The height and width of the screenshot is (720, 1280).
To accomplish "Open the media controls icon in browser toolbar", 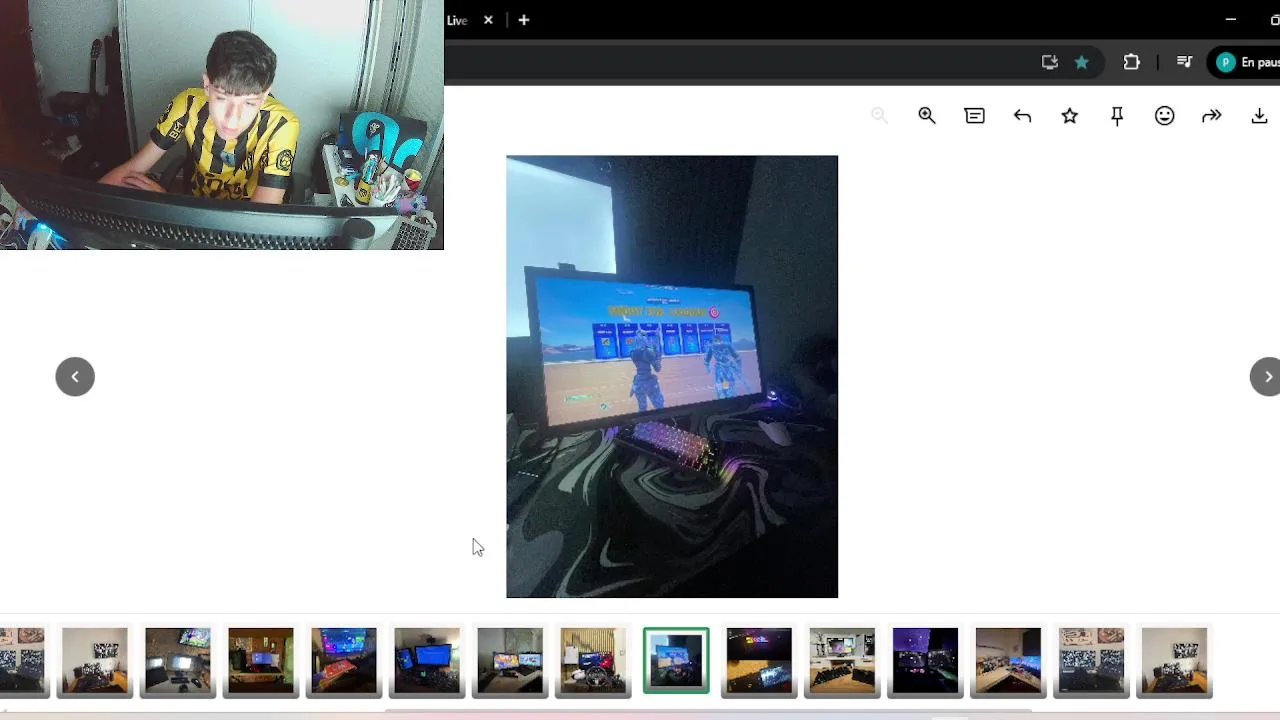I will (1184, 62).
